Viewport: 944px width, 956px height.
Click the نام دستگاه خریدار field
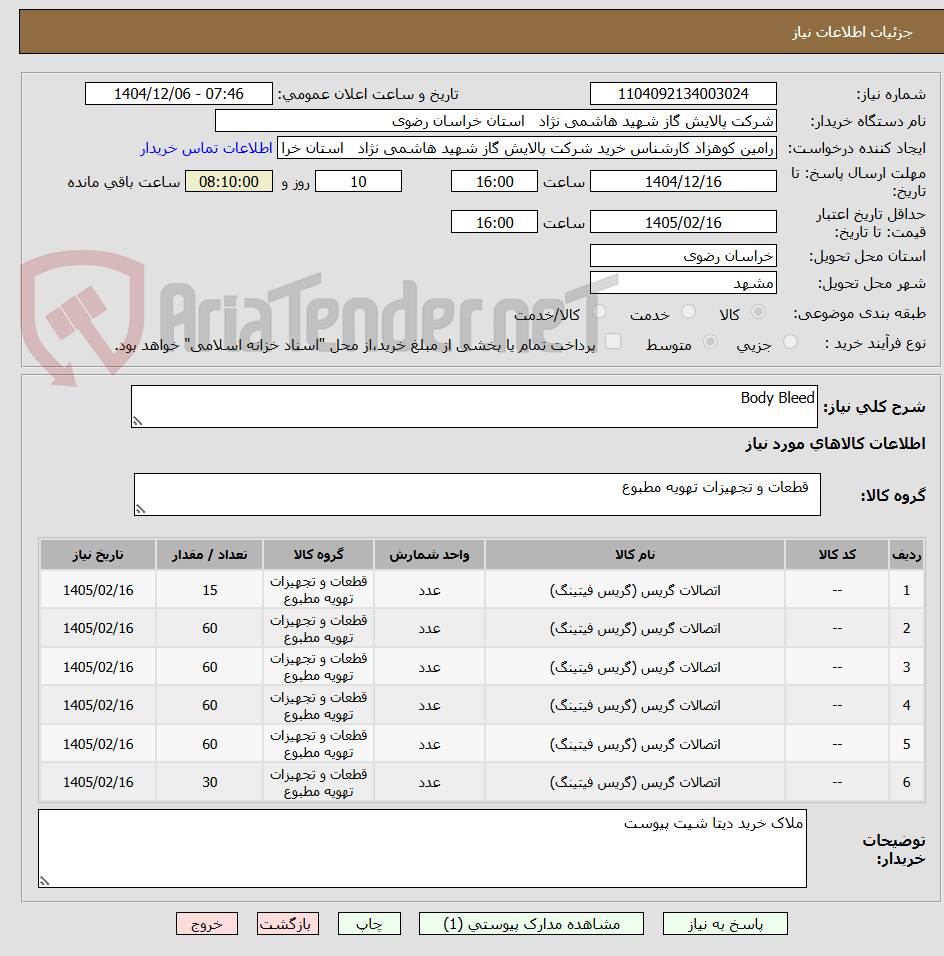click(x=496, y=121)
